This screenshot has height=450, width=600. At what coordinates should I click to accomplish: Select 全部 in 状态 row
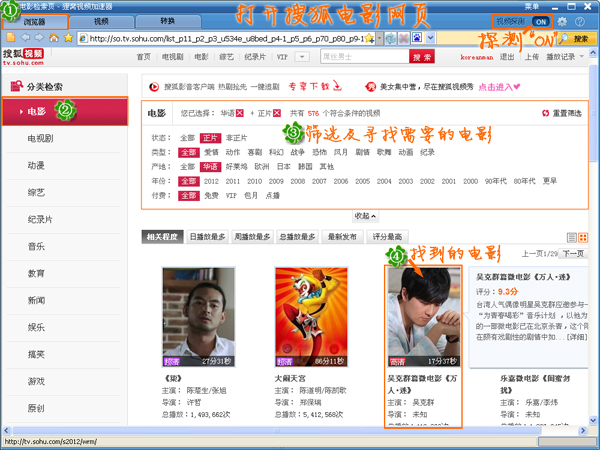click(188, 138)
